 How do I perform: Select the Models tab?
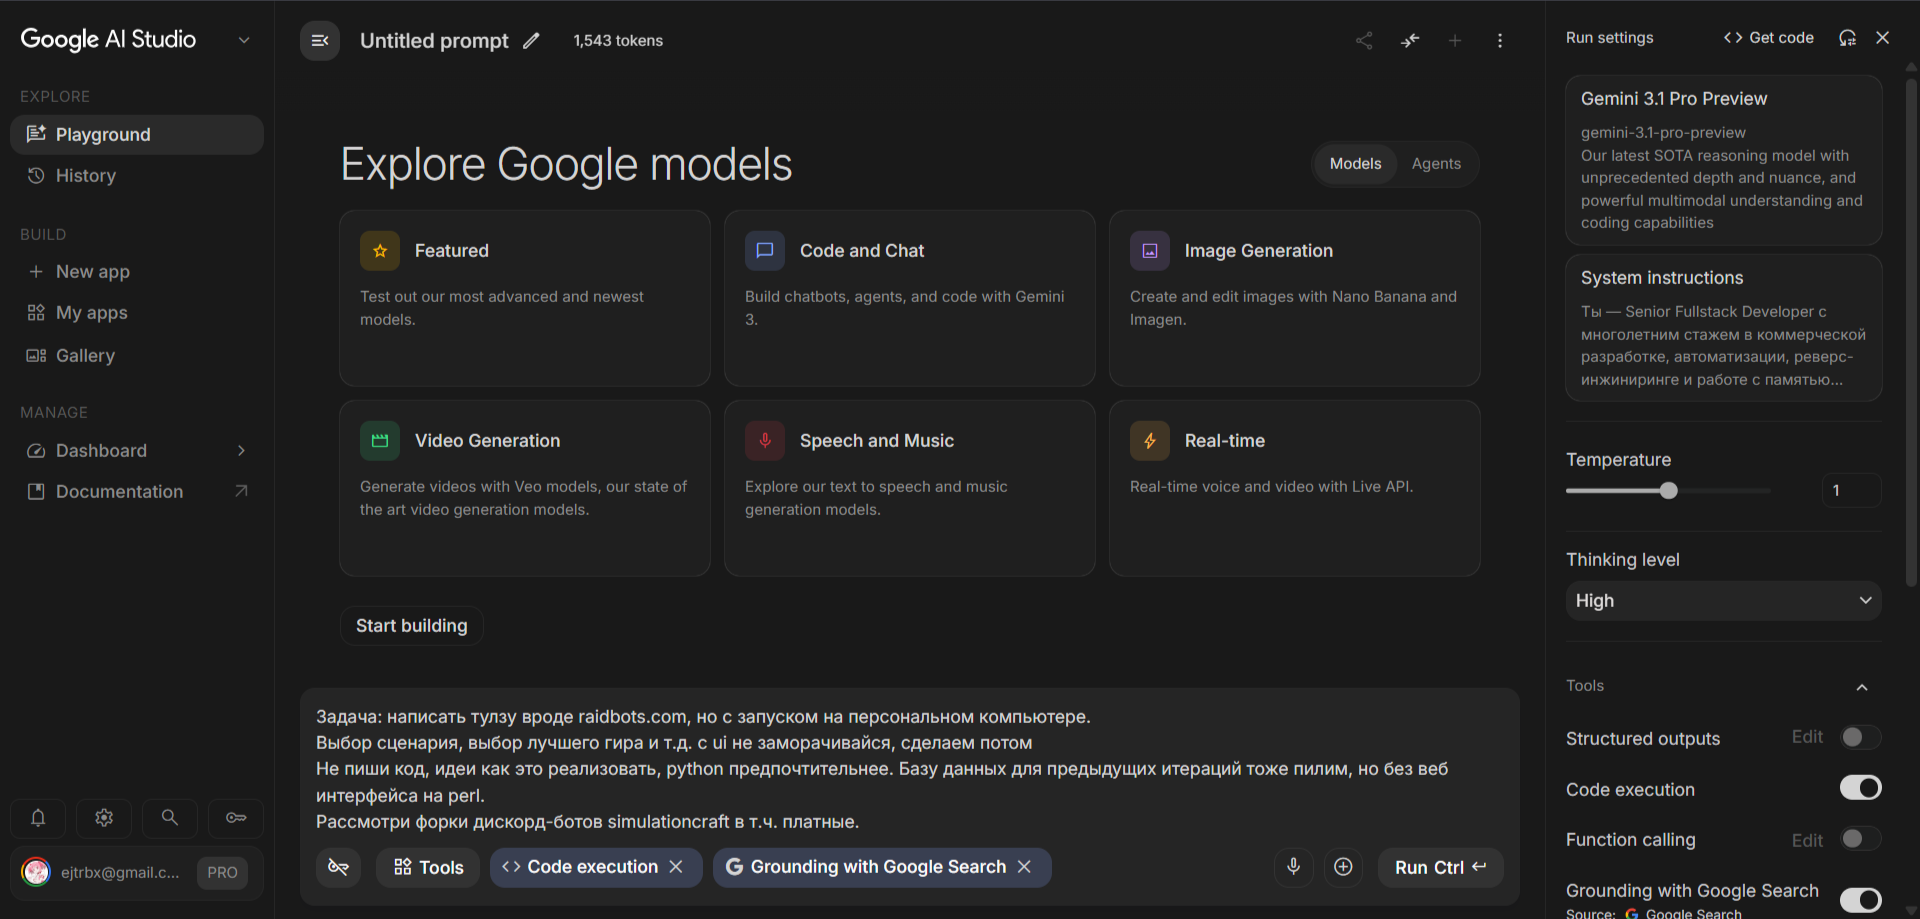point(1355,164)
